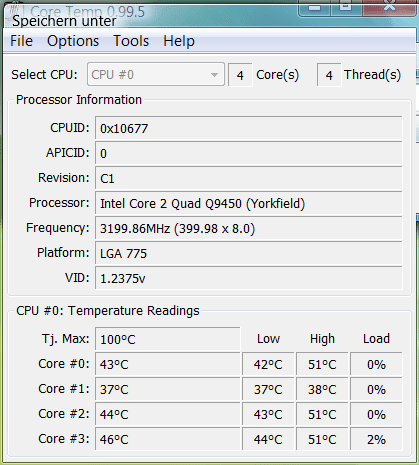The width and height of the screenshot is (419, 465).
Task: Open the File menu
Action: (x=21, y=41)
